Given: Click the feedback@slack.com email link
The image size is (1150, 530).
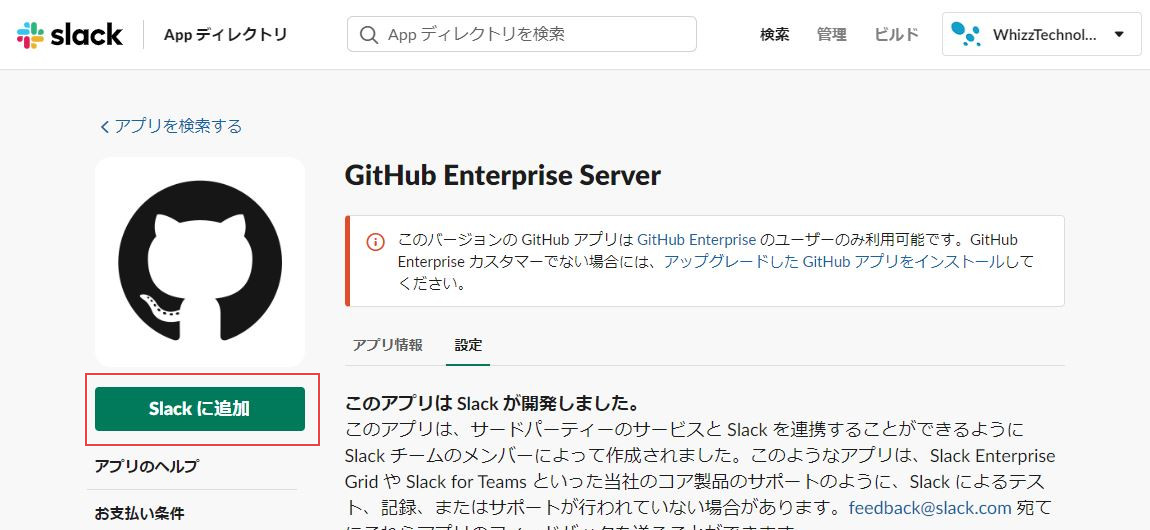Looking at the screenshot, I should click(x=930, y=507).
